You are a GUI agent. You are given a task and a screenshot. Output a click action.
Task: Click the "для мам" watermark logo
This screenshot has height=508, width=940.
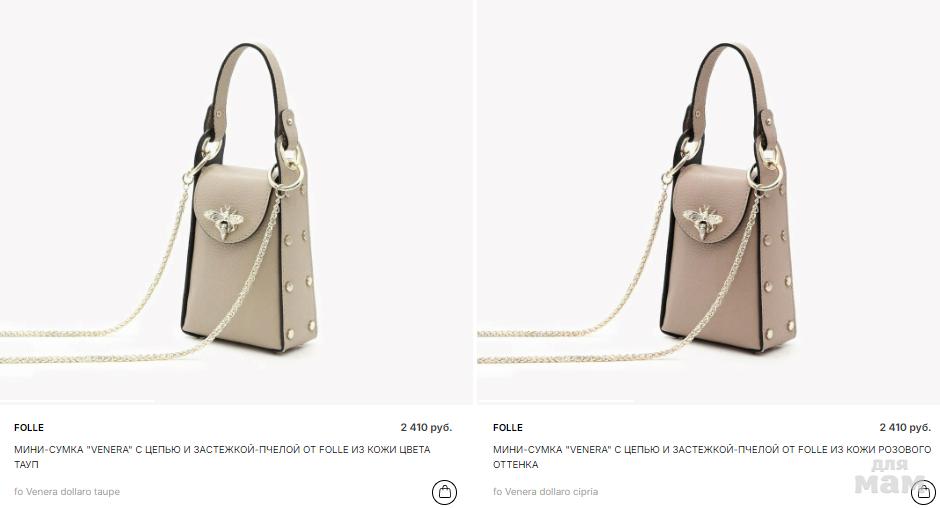(x=890, y=478)
